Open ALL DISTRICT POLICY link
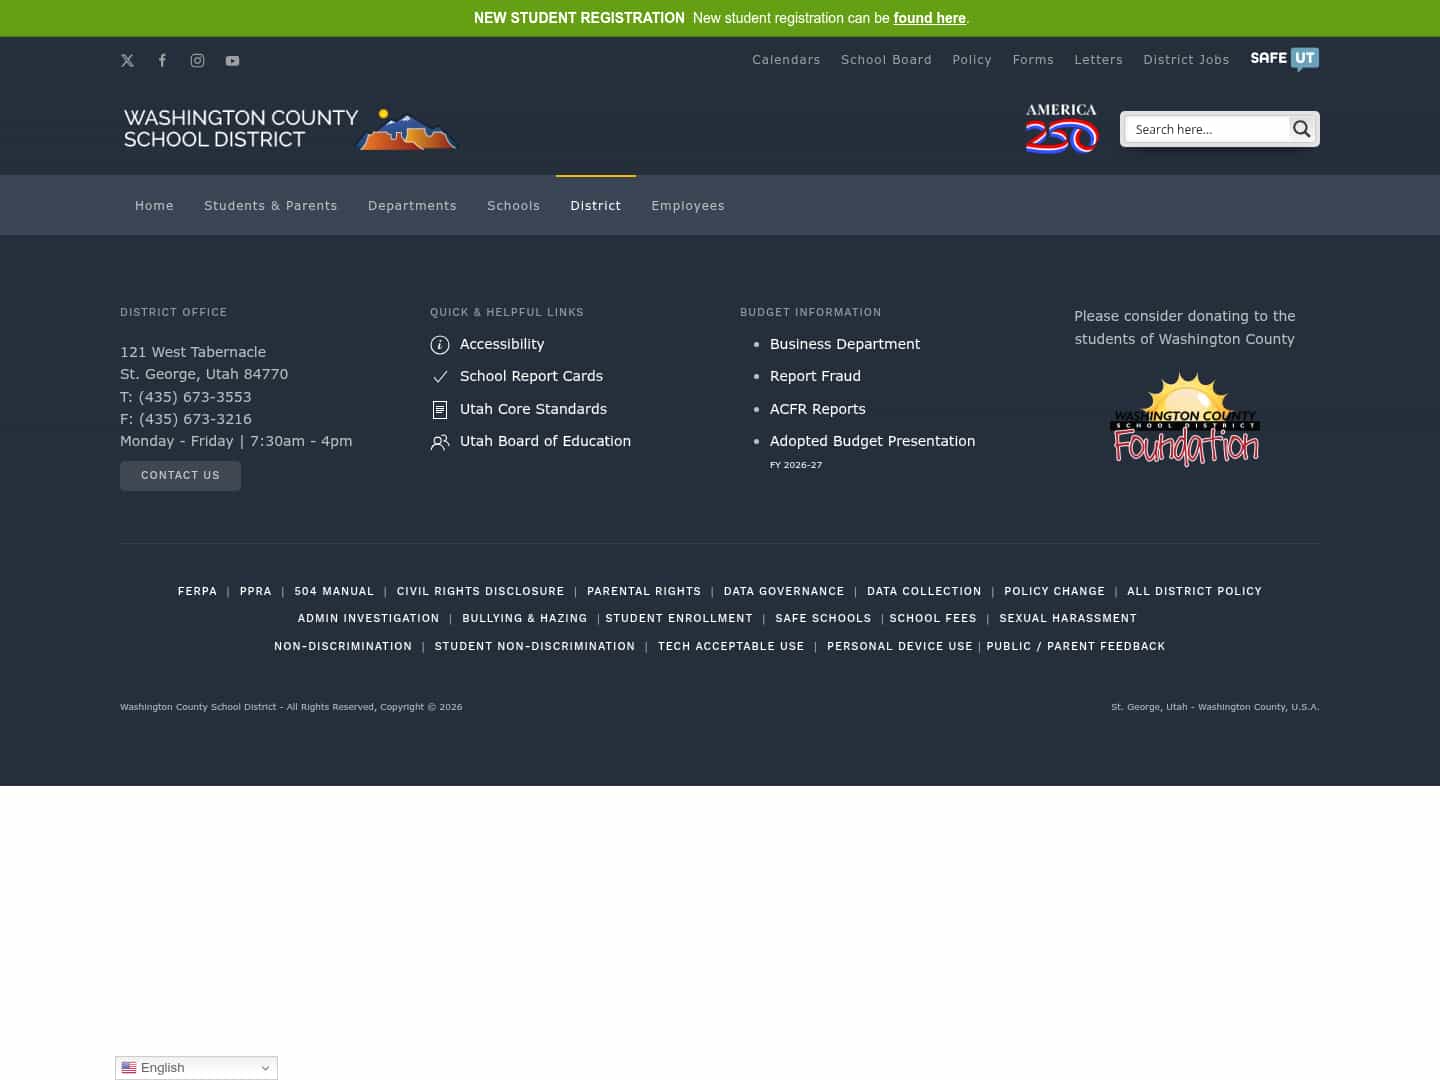This screenshot has width=1440, height=1080. [1194, 592]
